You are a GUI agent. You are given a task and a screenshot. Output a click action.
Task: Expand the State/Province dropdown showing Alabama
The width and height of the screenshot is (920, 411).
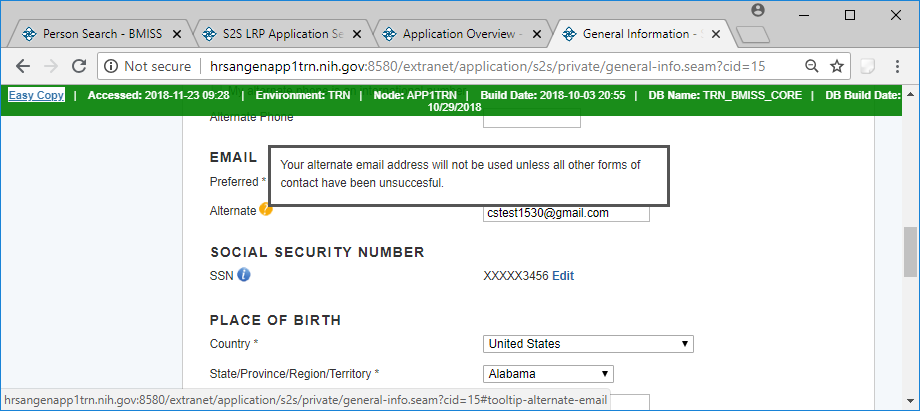(548, 374)
